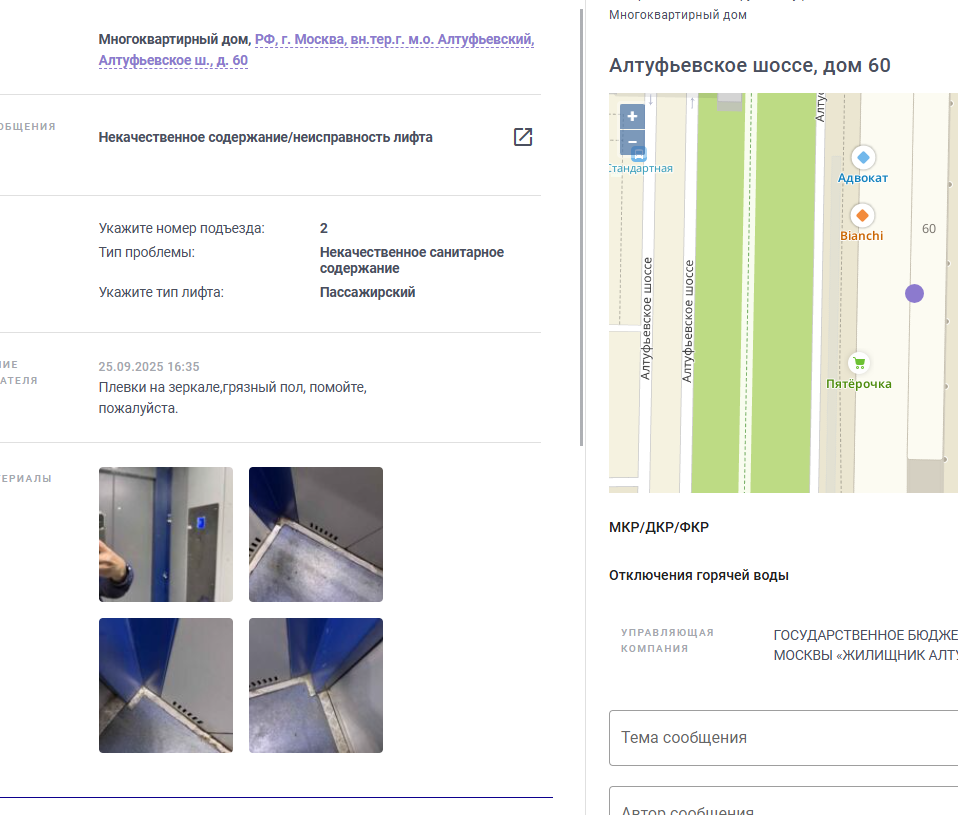The image size is (958, 815).
Task: Focus the Автор сообщения input field
Action: coord(783,801)
